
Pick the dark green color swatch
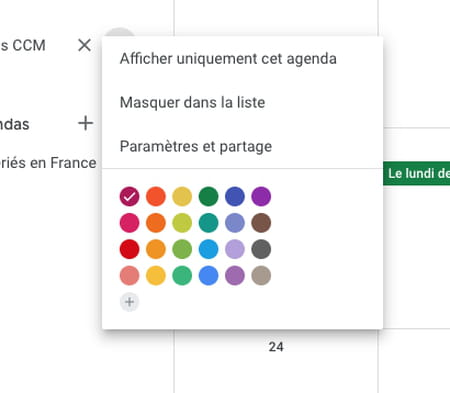(x=208, y=196)
